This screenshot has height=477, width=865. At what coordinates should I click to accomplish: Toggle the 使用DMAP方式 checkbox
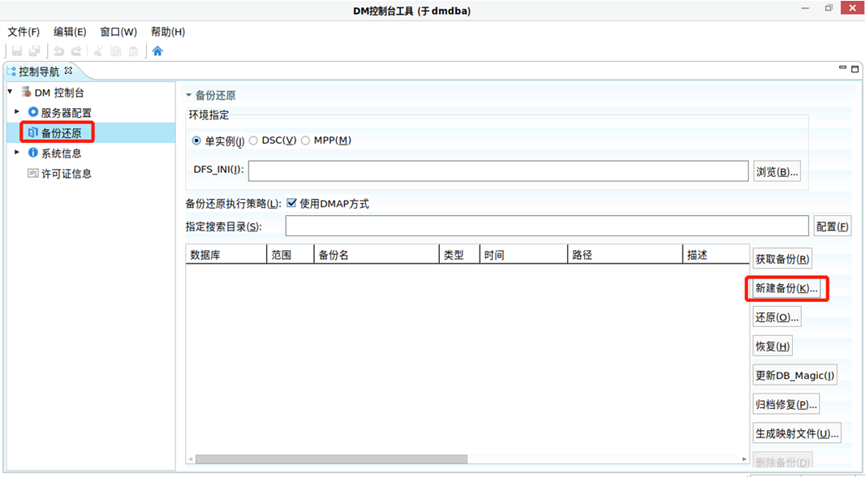291,203
